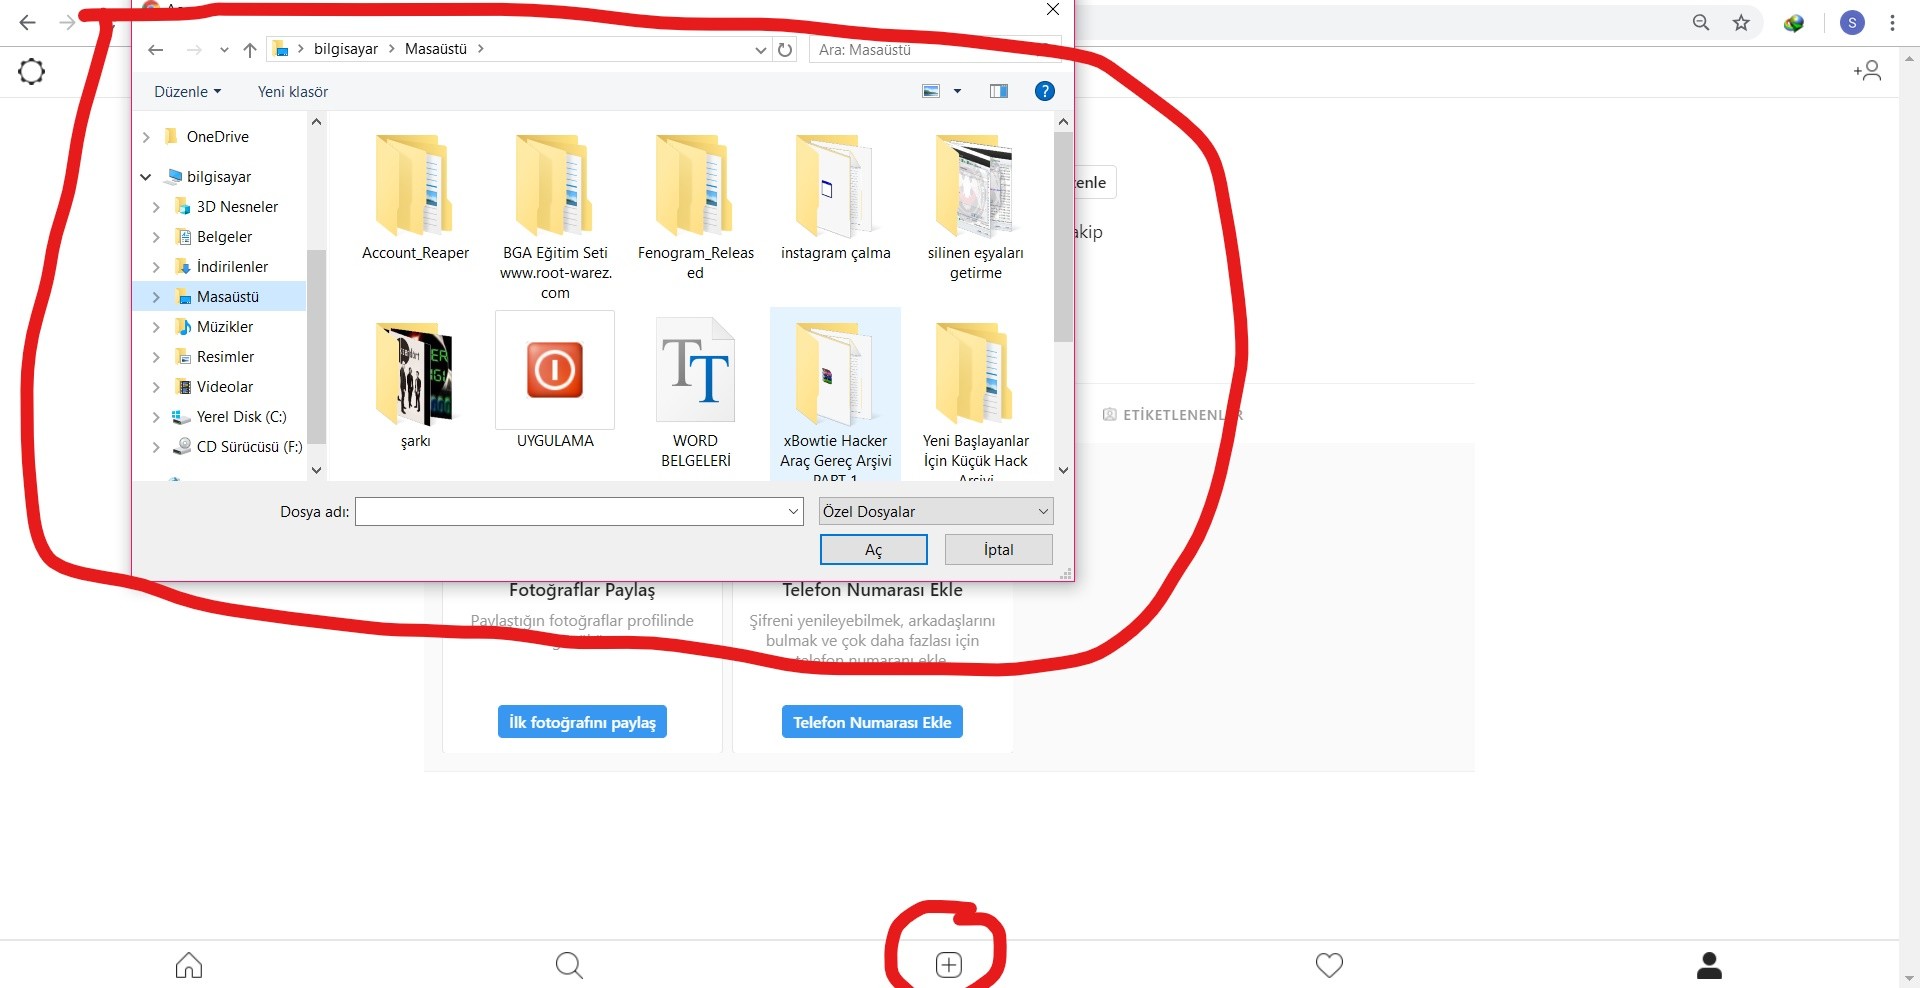The height and width of the screenshot is (988, 1920).
Task: Select the WORD BELGELERİ file
Action: [x=695, y=393]
